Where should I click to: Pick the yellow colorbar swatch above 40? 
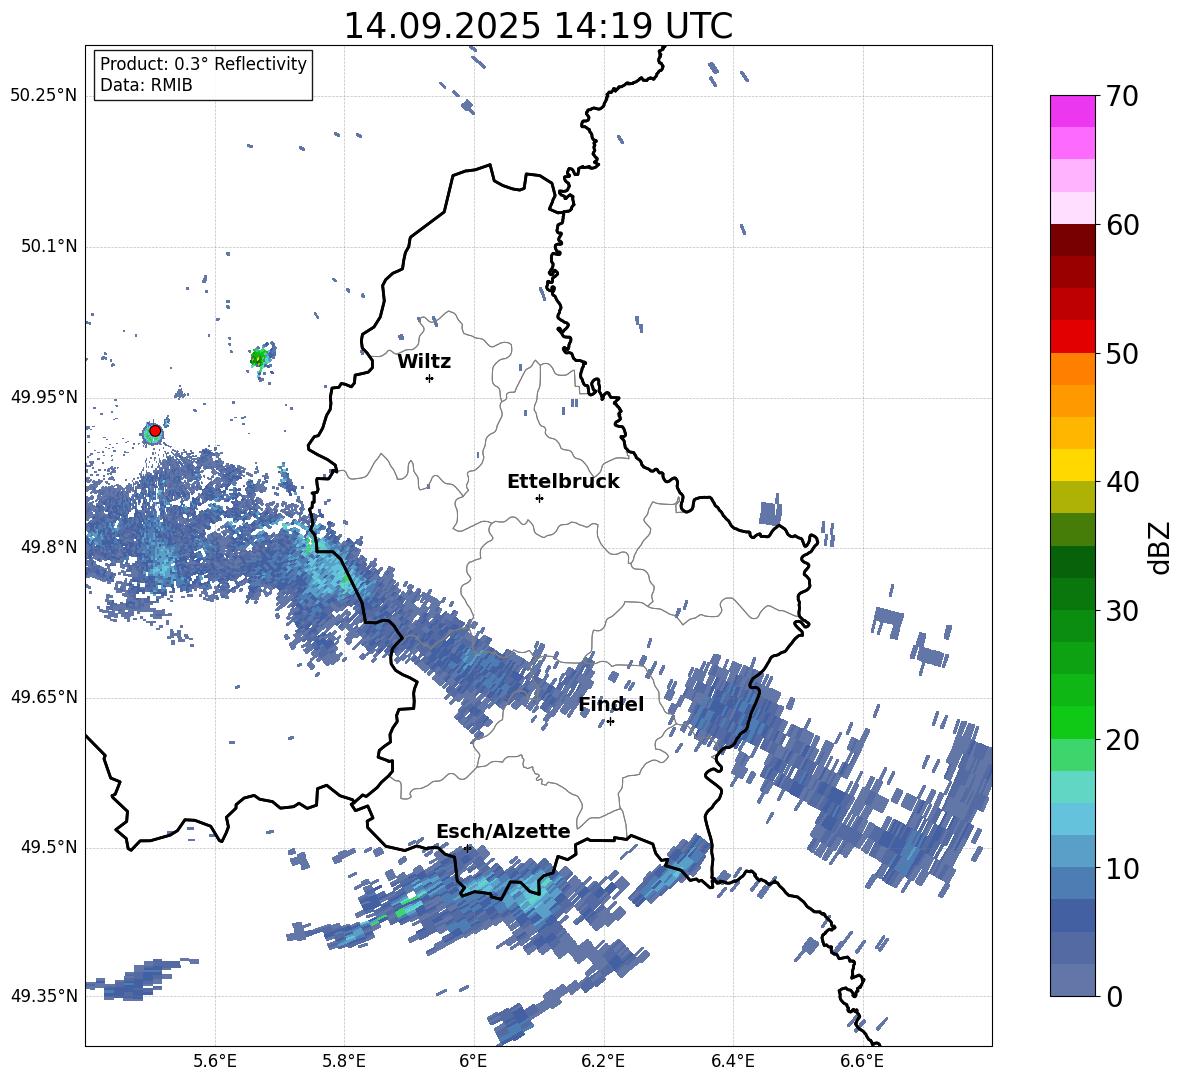click(x=1072, y=465)
